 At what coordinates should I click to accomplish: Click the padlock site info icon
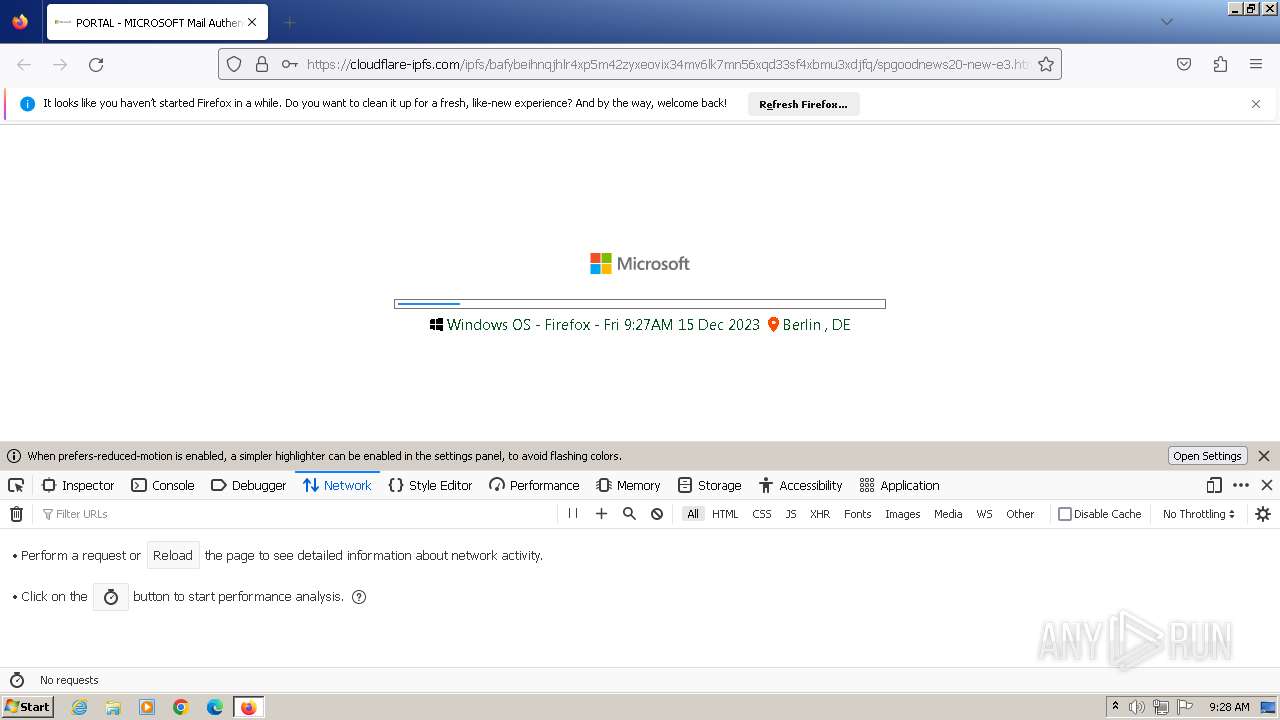(x=262, y=64)
